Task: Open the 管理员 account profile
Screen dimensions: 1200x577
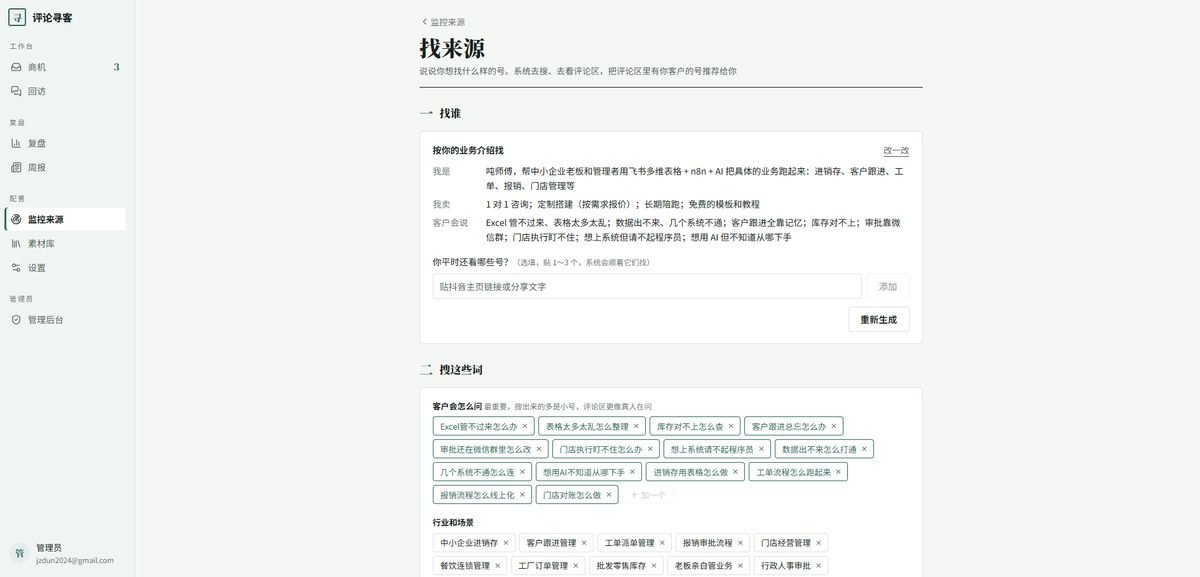Action: point(65,553)
